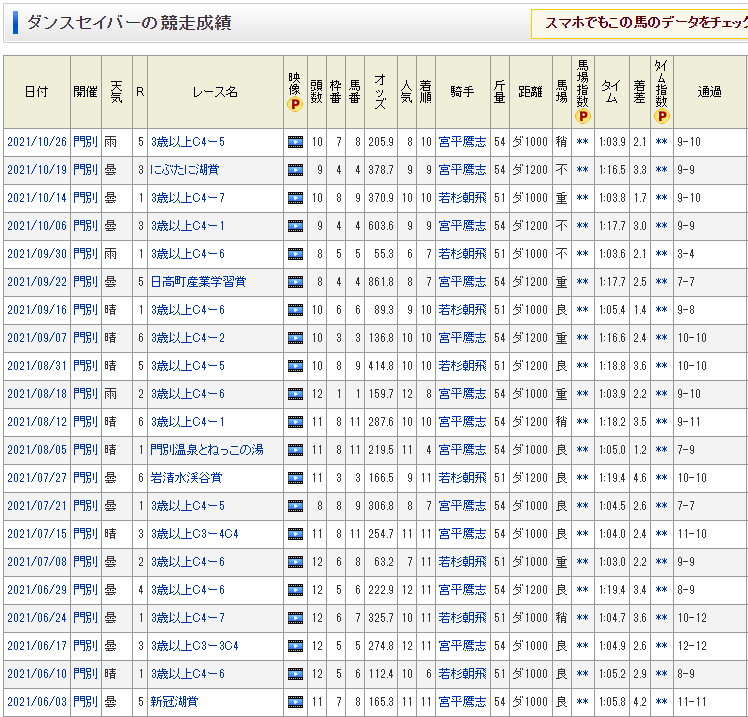Open the 2021/06/10 date link

point(36,674)
